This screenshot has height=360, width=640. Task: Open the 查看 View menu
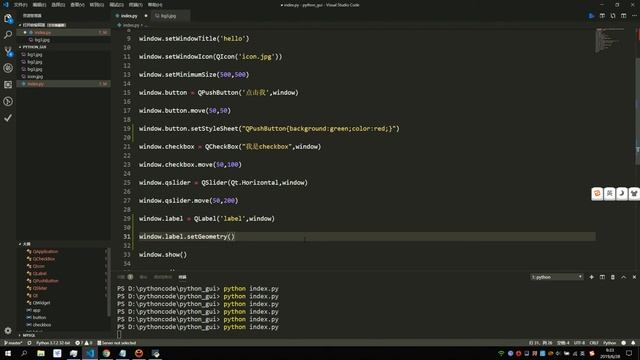click(78, 5)
